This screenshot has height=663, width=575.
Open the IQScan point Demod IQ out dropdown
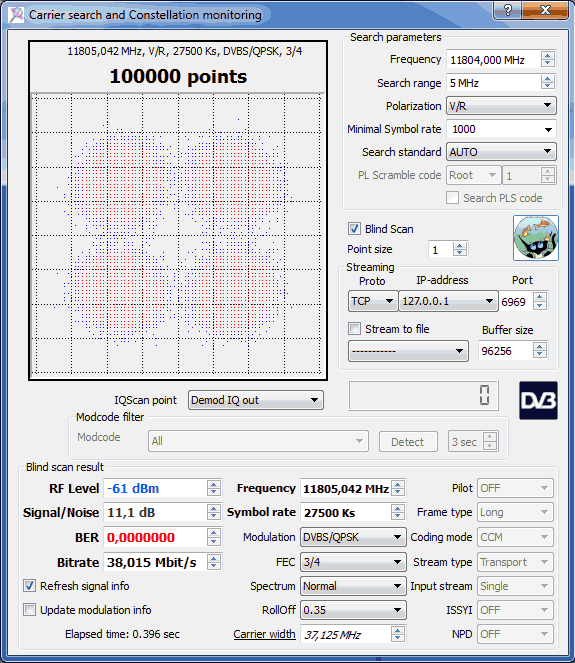click(x=255, y=400)
